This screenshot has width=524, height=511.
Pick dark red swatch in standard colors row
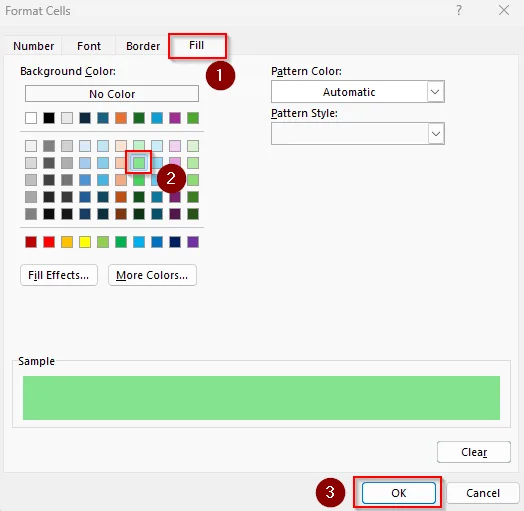click(x=31, y=242)
